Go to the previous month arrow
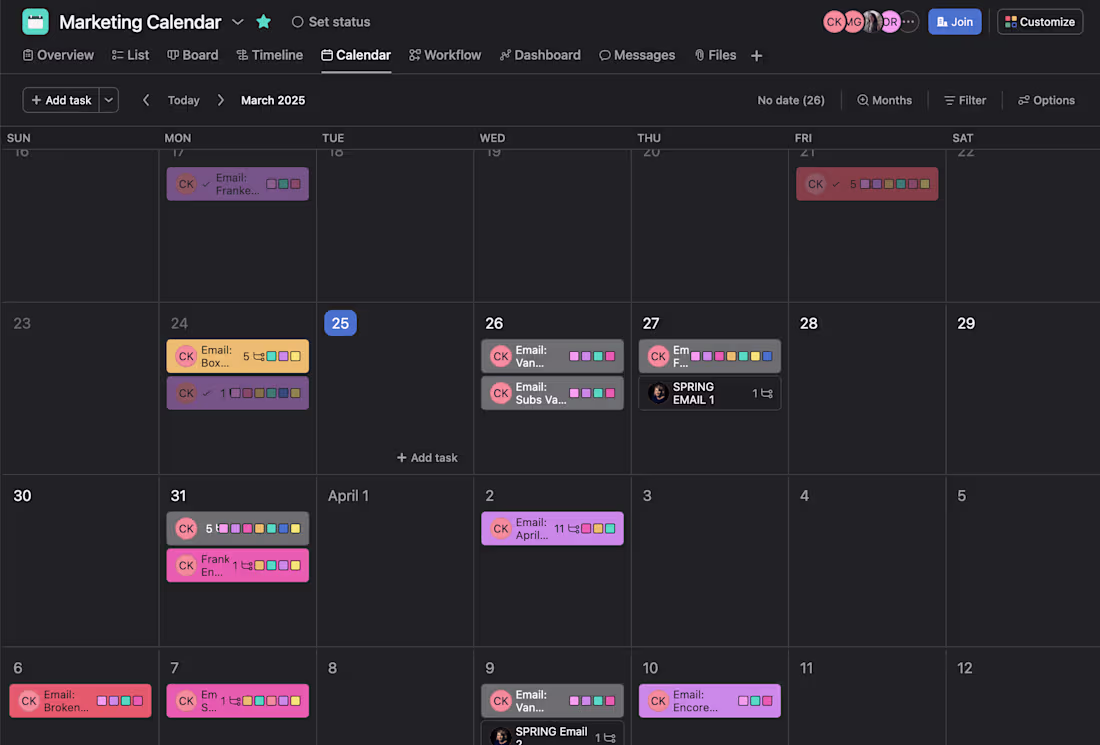Screen dimensions: 1100x745 146,100
